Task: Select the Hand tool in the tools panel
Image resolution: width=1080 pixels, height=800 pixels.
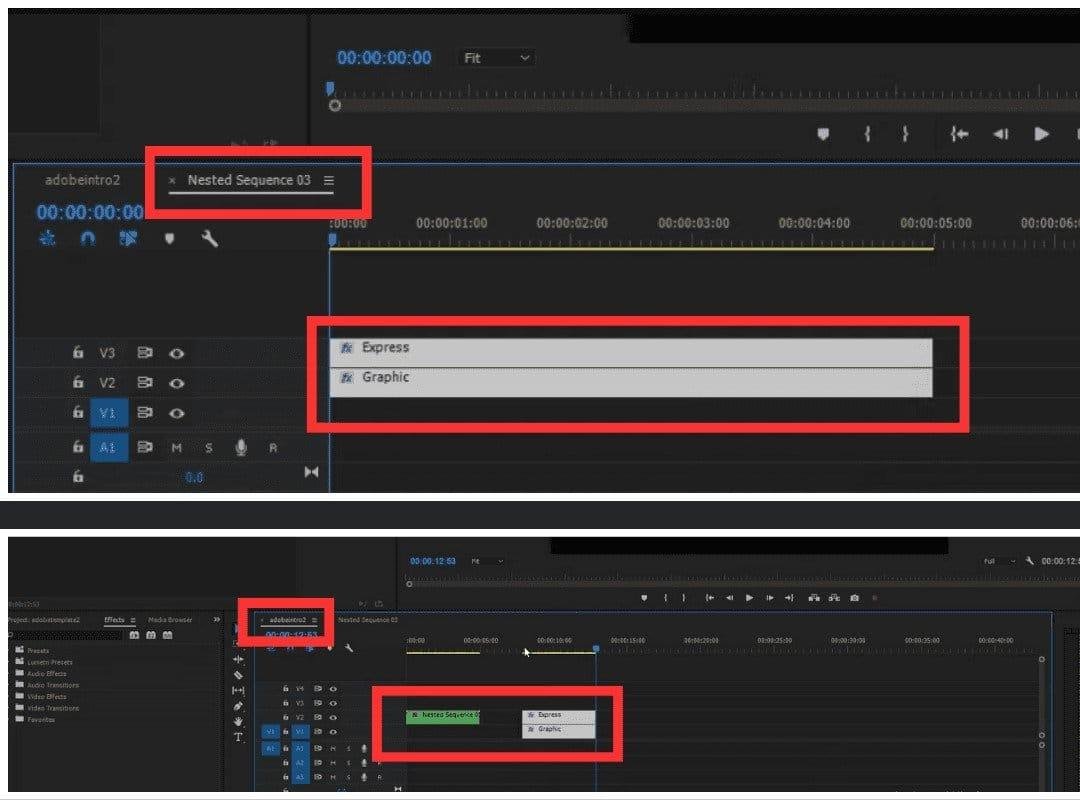Action: (x=238, y=722)
